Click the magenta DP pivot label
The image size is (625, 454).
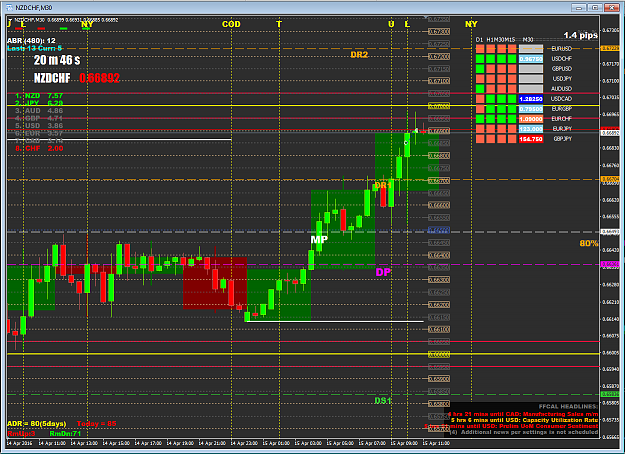click(383, 272)
